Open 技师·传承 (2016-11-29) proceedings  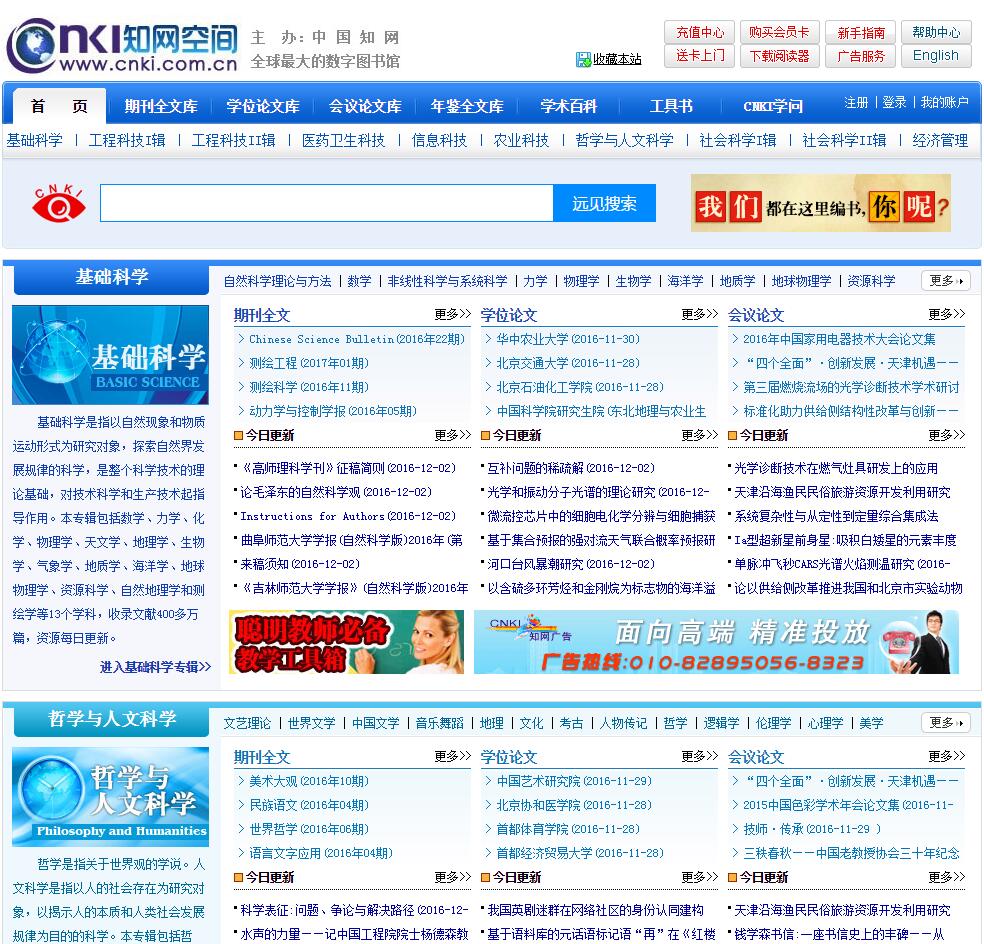(x=812, y=829)
